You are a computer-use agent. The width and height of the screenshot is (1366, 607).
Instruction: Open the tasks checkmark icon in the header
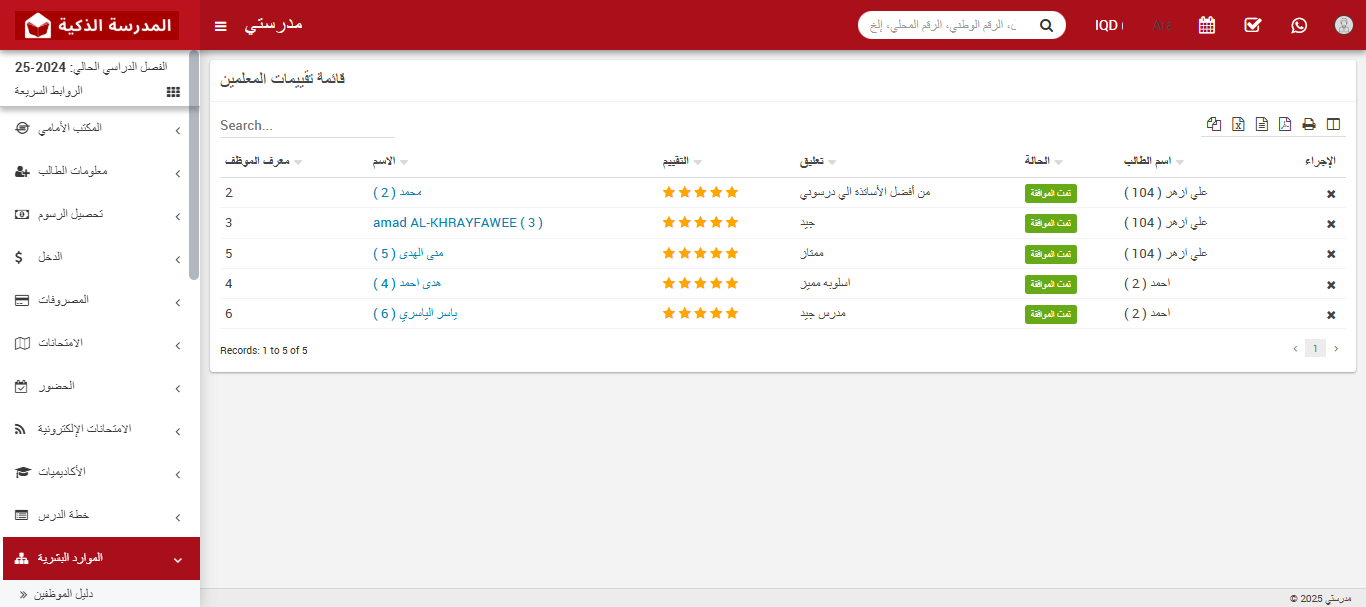1252,25
